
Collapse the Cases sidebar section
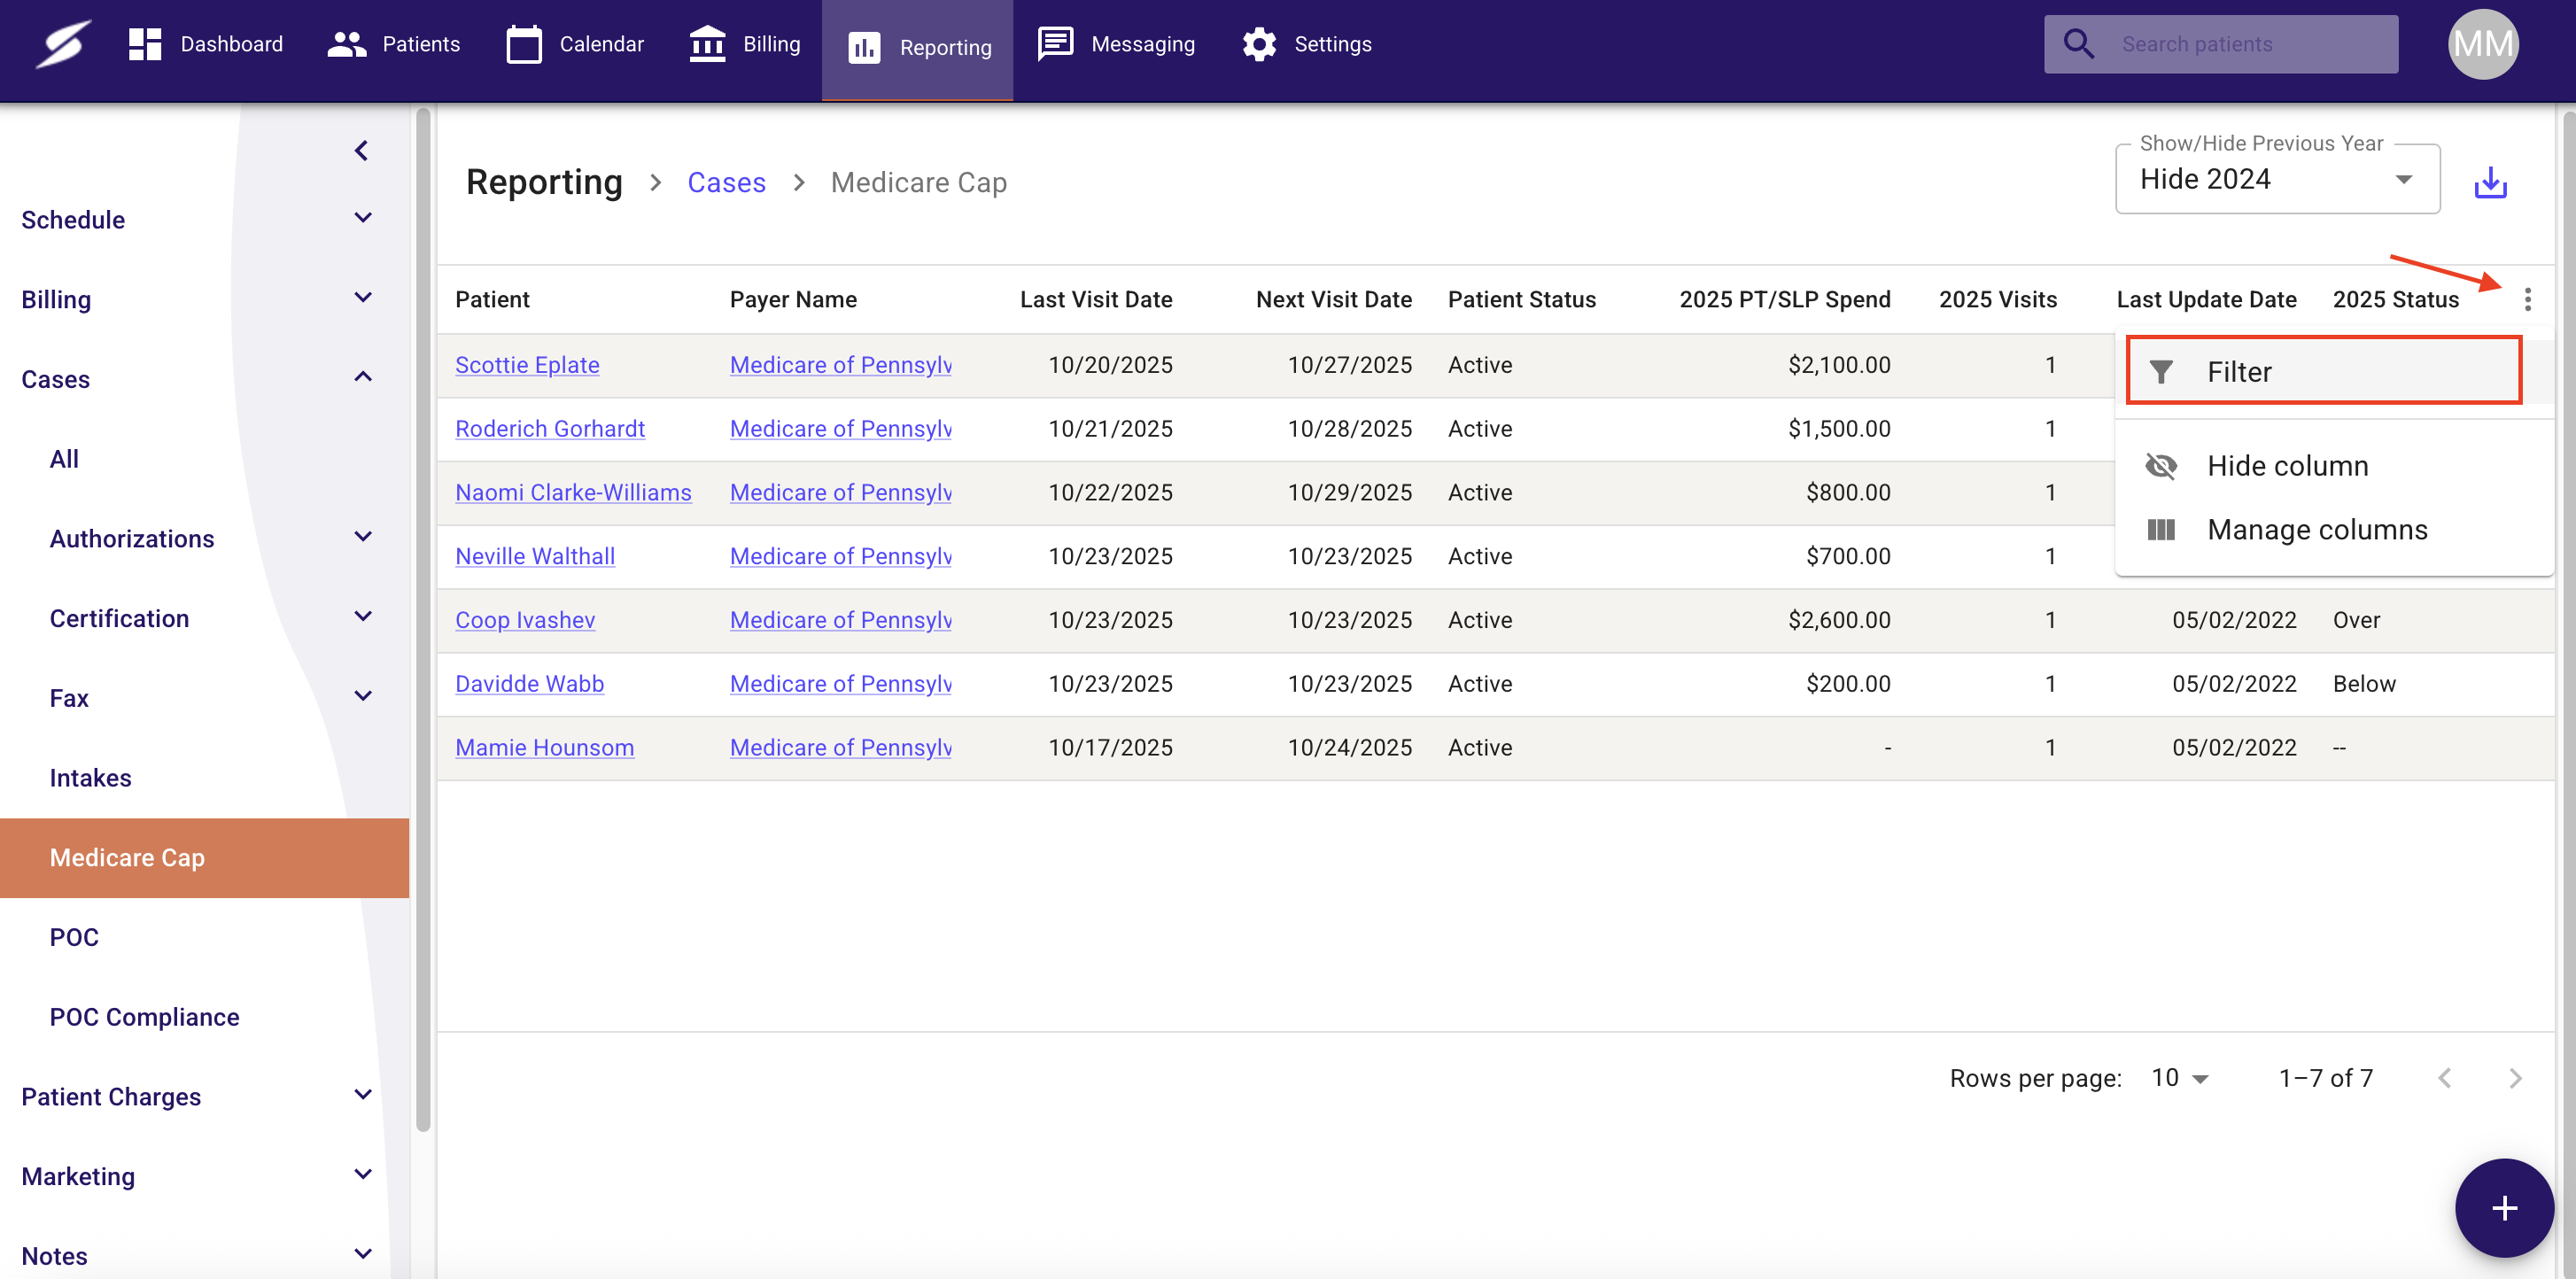click(363, 377)
